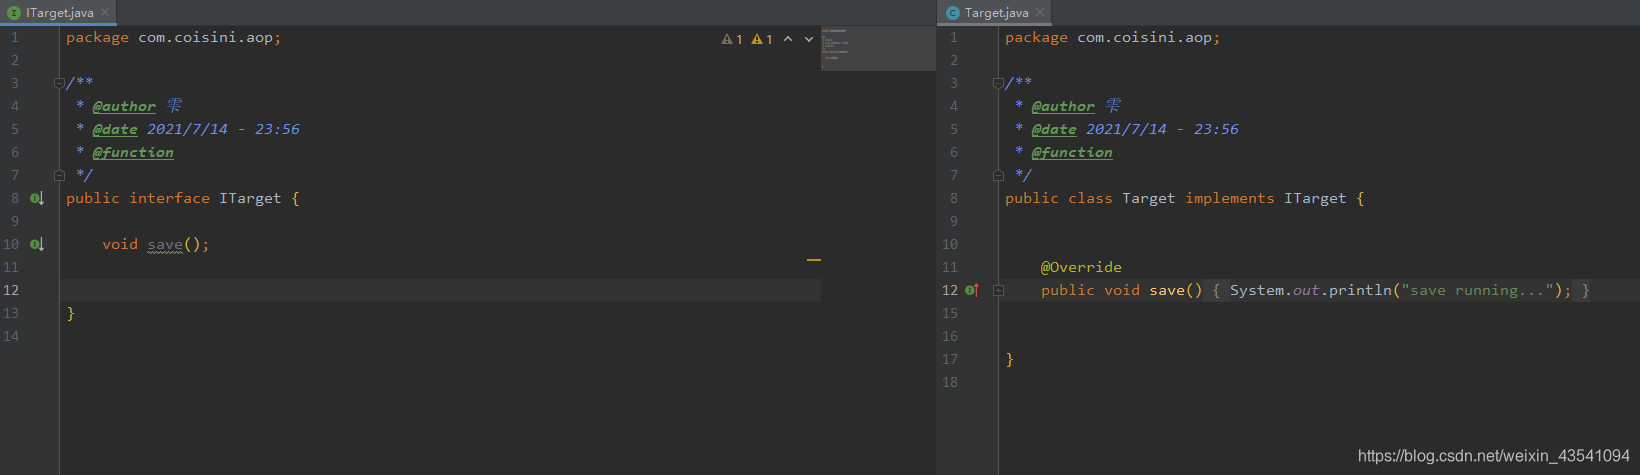
Task: Click the @author tag in Target.java
Action: (x=1063, y=107)
